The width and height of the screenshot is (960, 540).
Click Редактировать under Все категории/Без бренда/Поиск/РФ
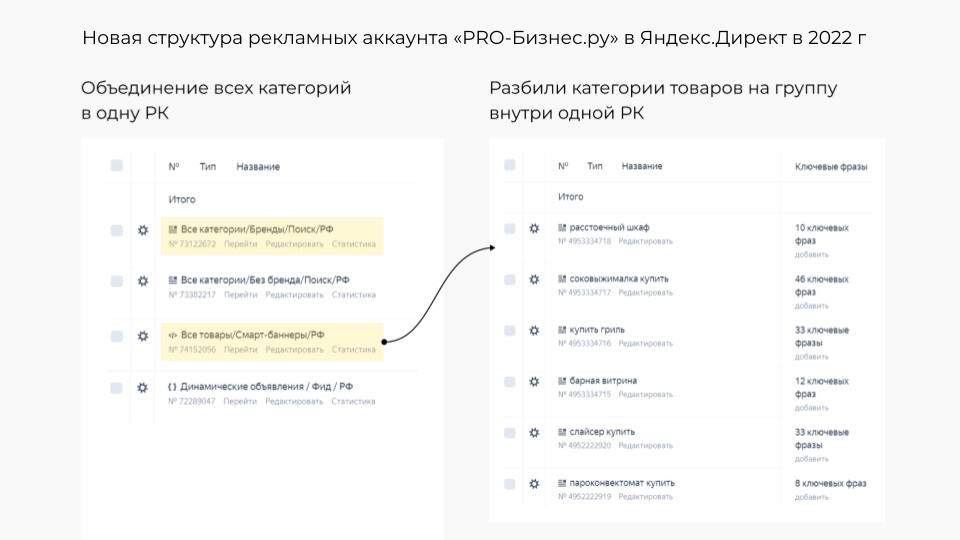click(x=294, y=294)
